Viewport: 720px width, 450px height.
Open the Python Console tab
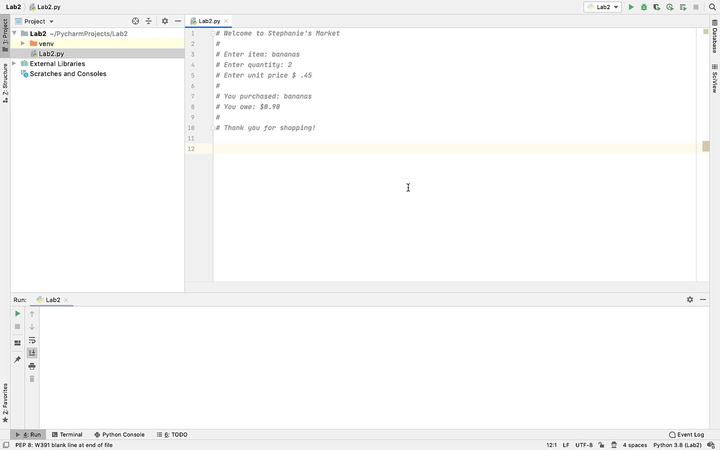pyautogui.click(x=119, y=435)
